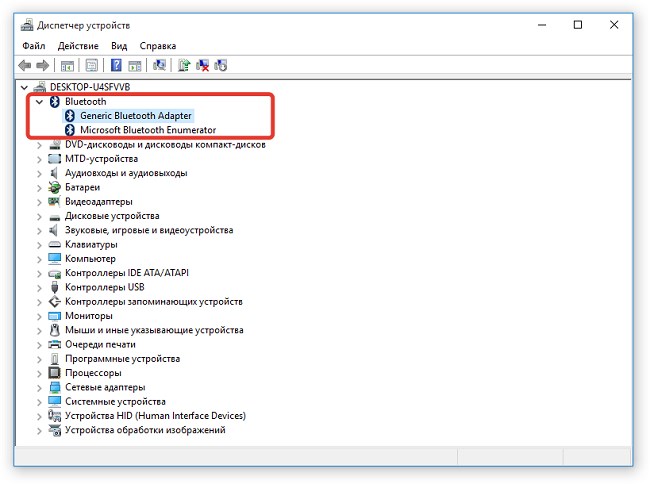
Task: Minimize the Диспетчер устройств window
Action: pos(542,25)
